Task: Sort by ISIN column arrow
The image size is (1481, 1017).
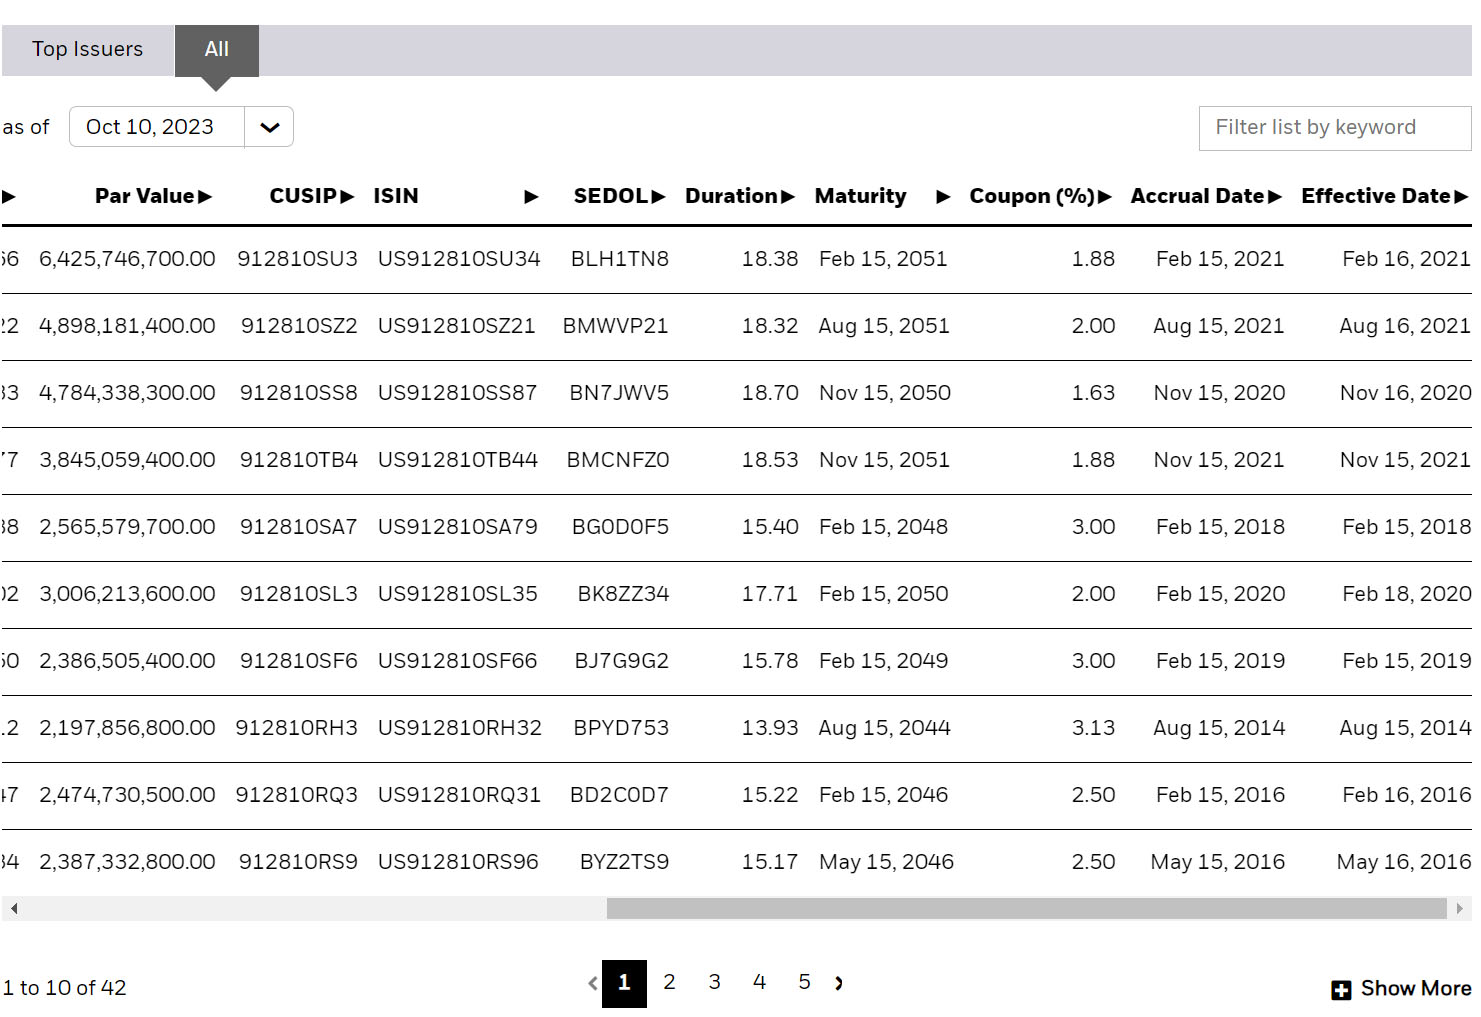Action: pos(532,197)
